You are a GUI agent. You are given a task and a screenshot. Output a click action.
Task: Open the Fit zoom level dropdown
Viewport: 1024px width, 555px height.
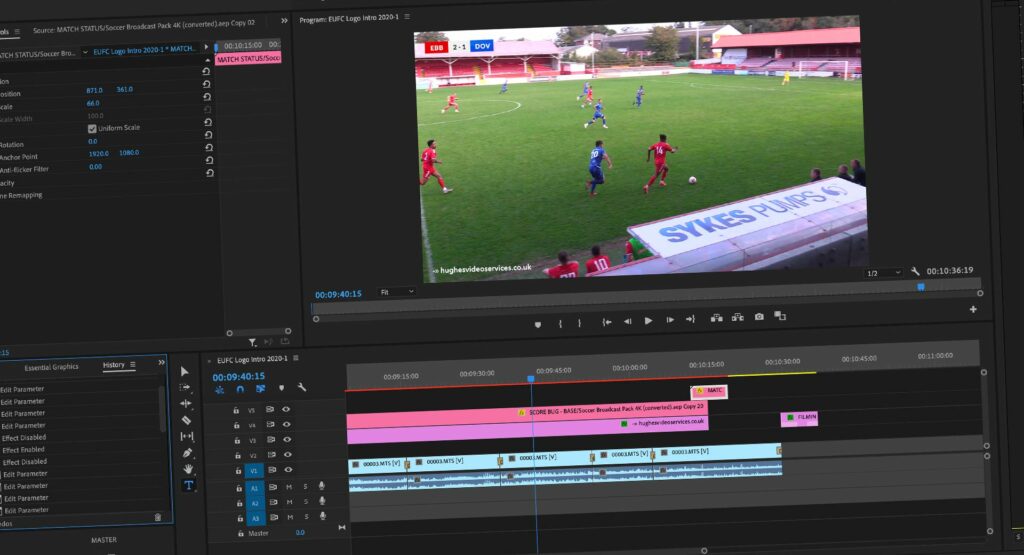397,292
